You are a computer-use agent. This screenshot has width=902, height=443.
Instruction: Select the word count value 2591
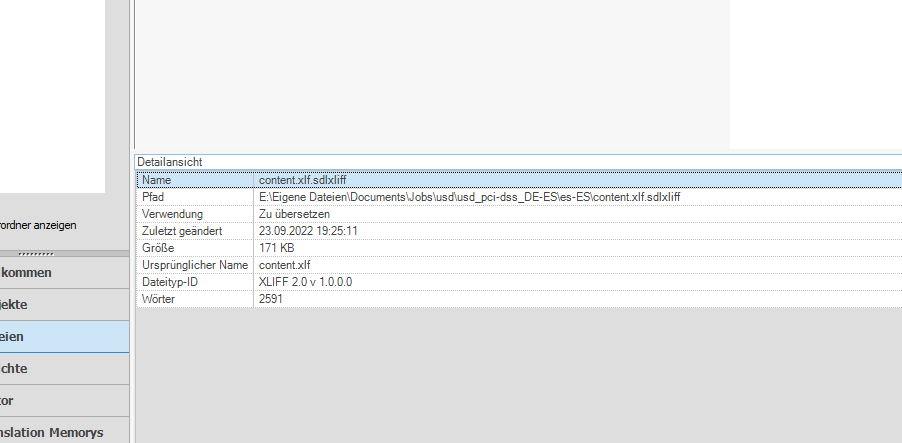[271, 299]
